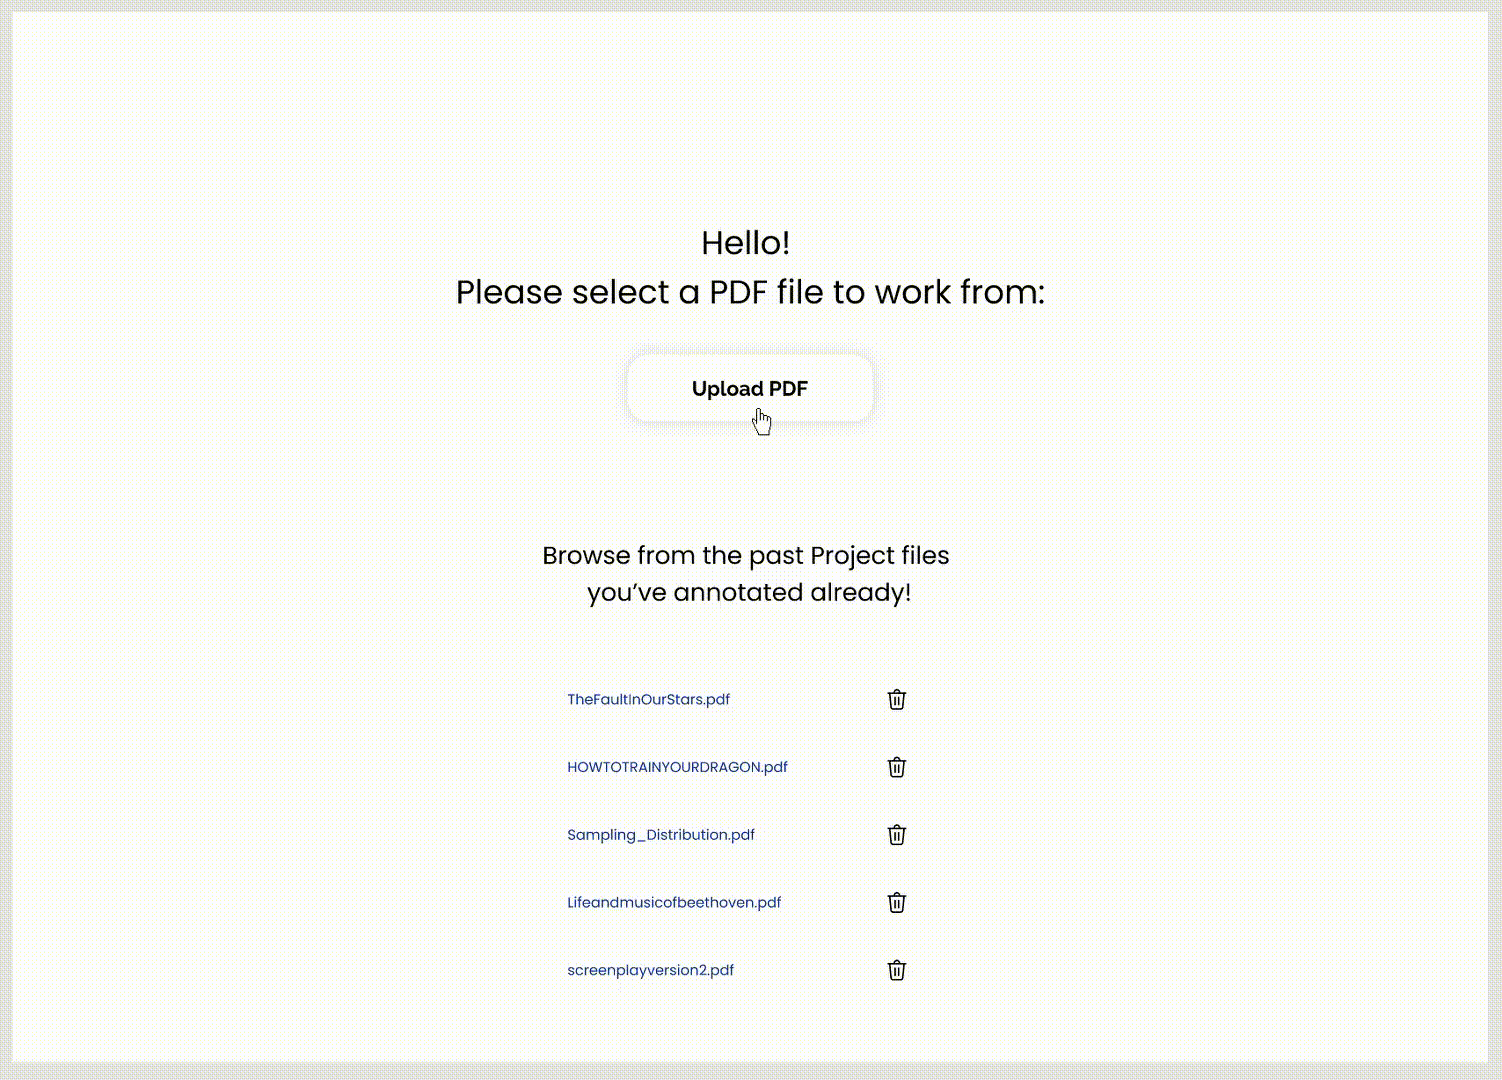This screenshot has width=1502, height=1080.
Task: Click the "you've annotated already!" line
Action: [748, 593]
